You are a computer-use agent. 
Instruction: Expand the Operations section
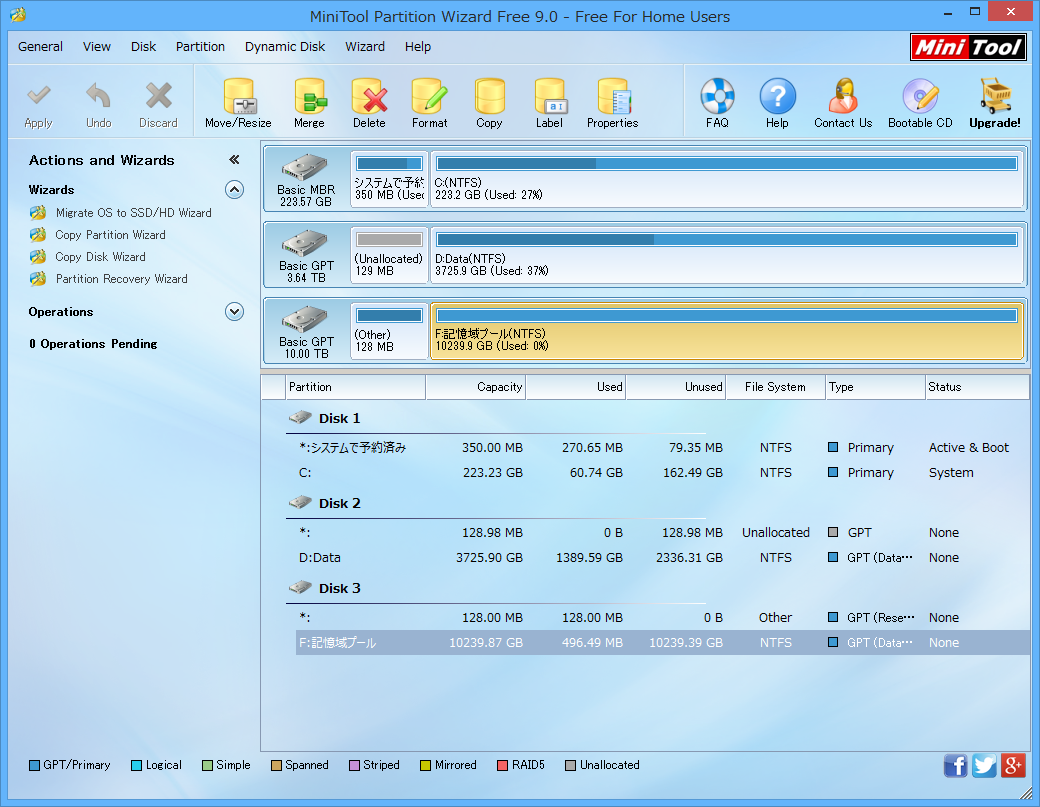click(x=234, y=312)
